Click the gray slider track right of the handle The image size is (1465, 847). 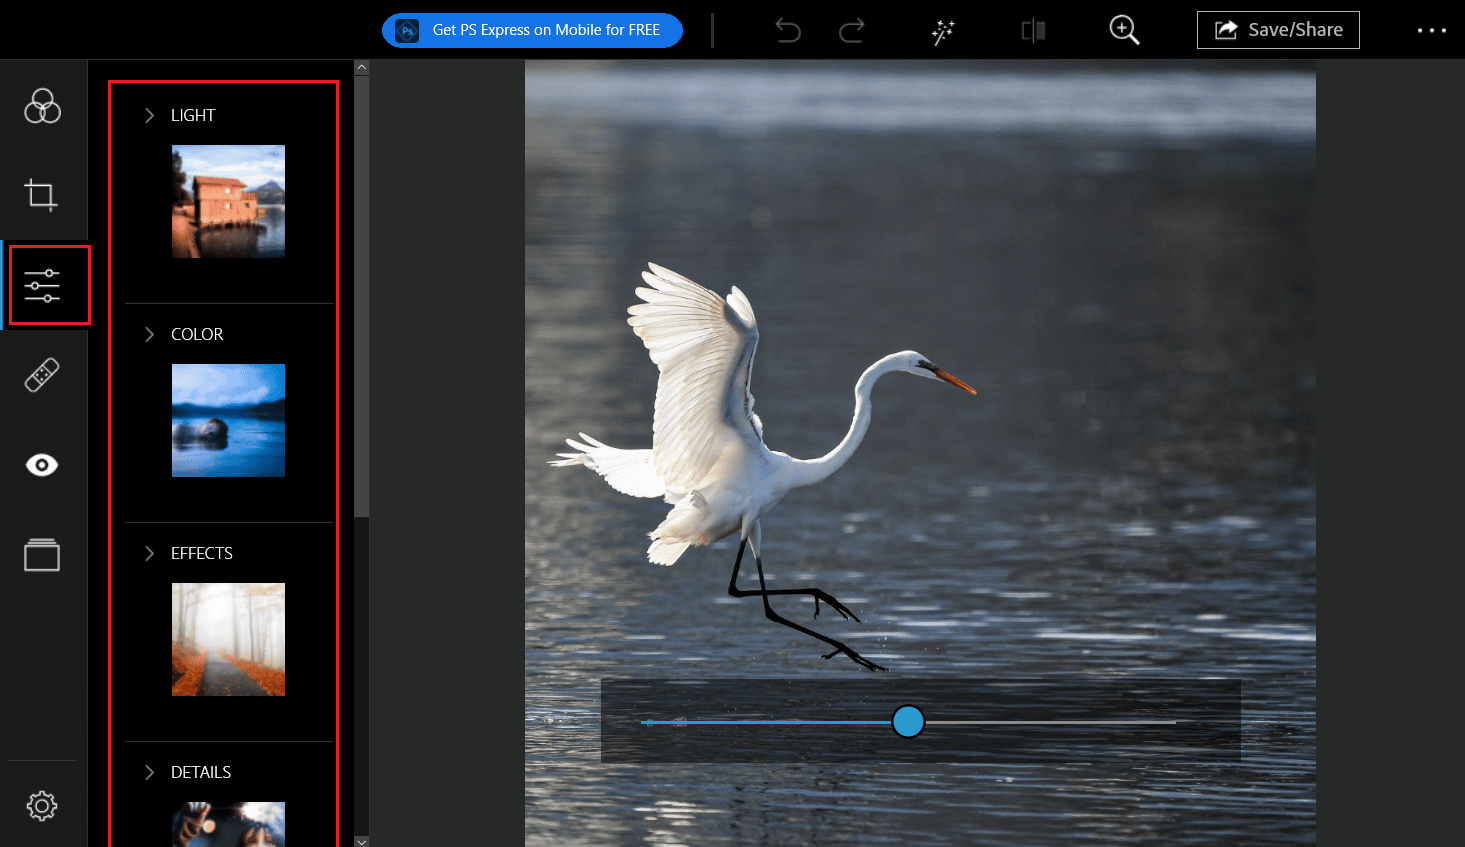pyautogui.click(x=1050, y=722)
